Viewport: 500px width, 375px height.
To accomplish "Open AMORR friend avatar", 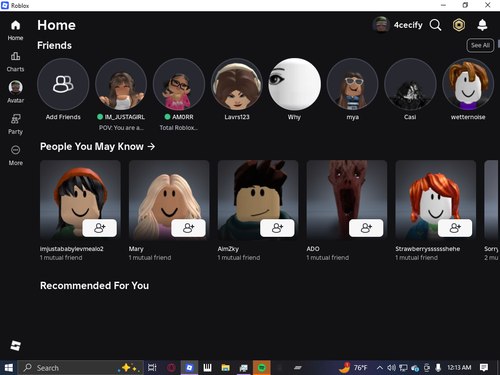I will 179,84.
